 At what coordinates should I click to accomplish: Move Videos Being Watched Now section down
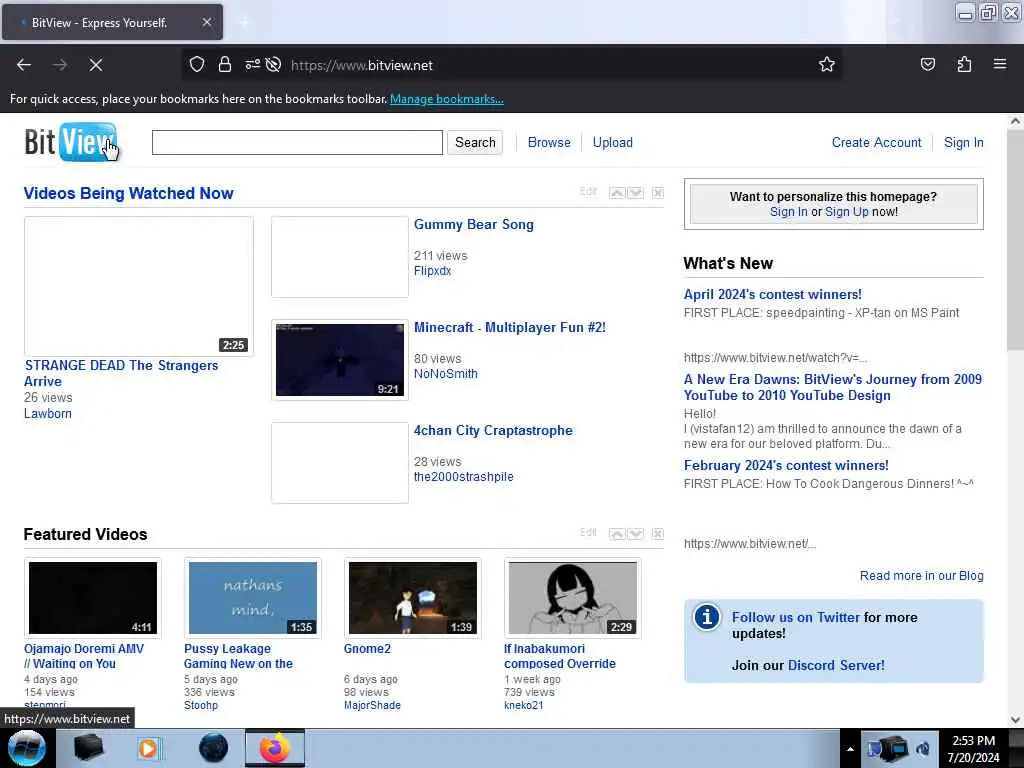pos(635,193)
